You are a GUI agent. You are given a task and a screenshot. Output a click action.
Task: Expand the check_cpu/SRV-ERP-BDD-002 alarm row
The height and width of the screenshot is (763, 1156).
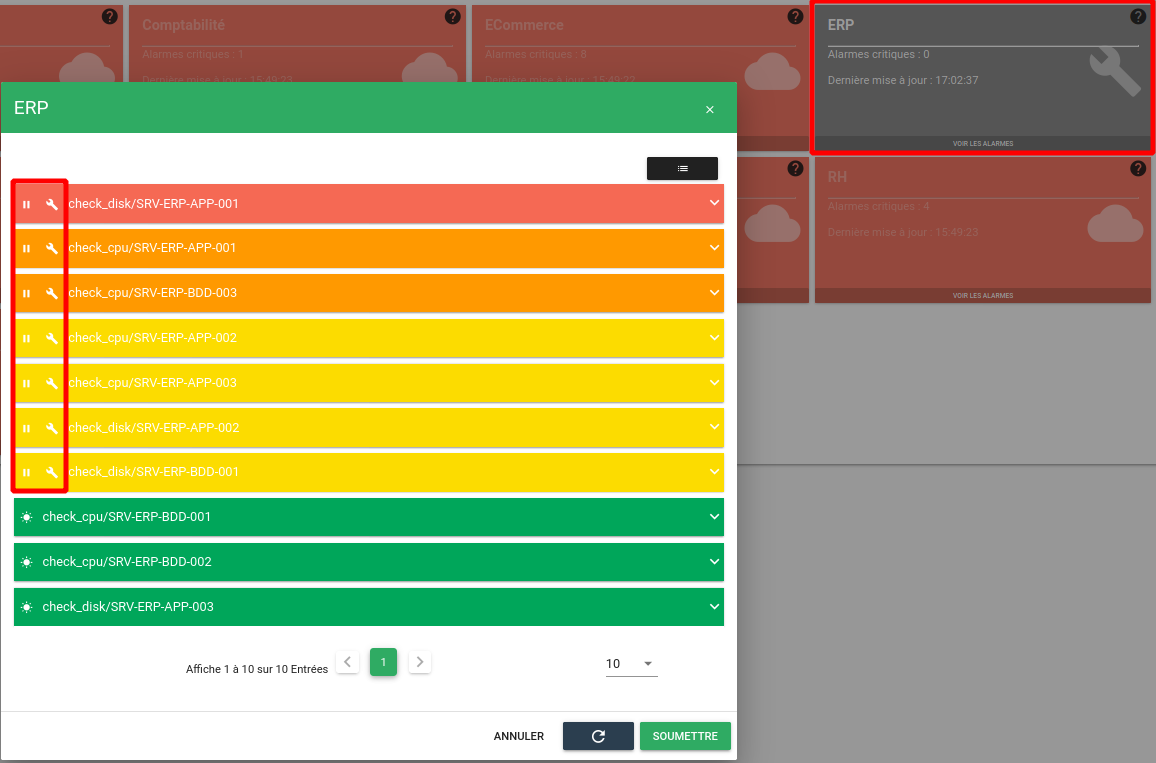(x=714, y=562)
